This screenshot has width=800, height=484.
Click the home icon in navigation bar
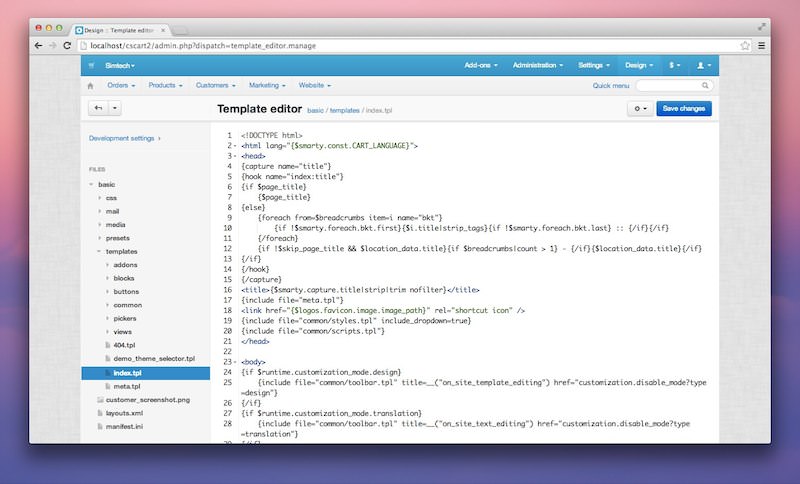pyautogui.click(x=92, y=86)
